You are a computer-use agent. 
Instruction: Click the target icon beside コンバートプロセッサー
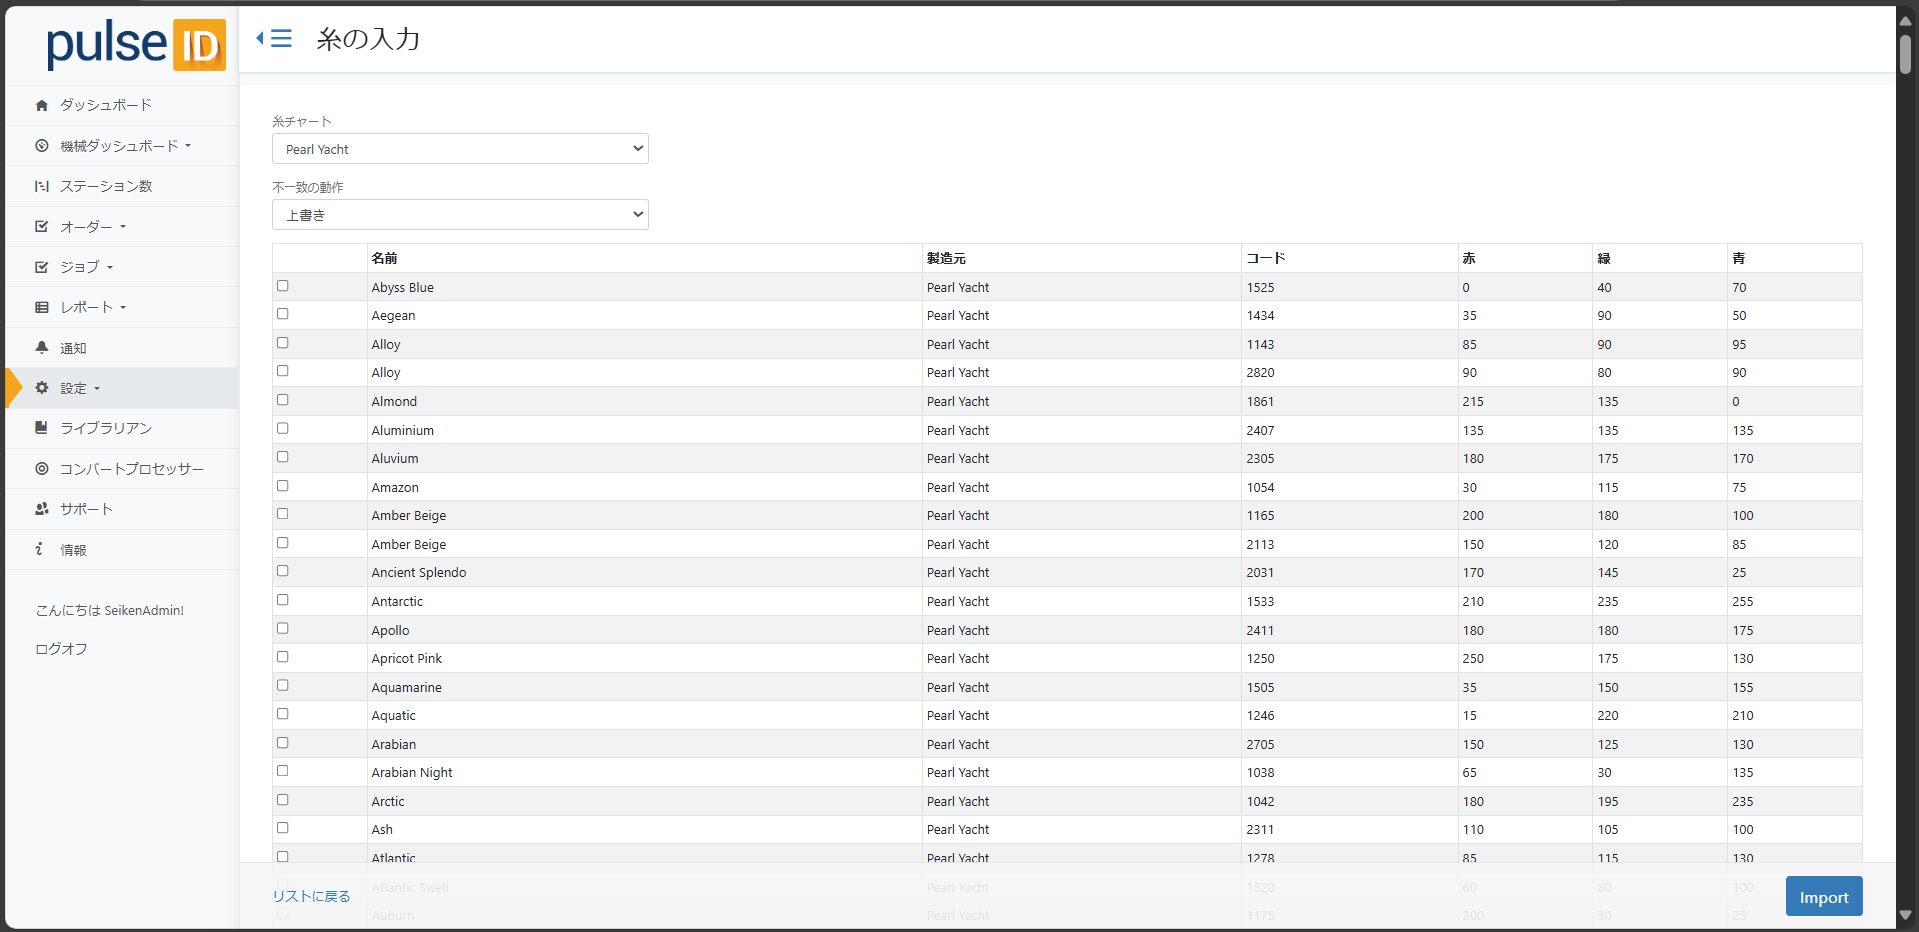coord(41,469)
